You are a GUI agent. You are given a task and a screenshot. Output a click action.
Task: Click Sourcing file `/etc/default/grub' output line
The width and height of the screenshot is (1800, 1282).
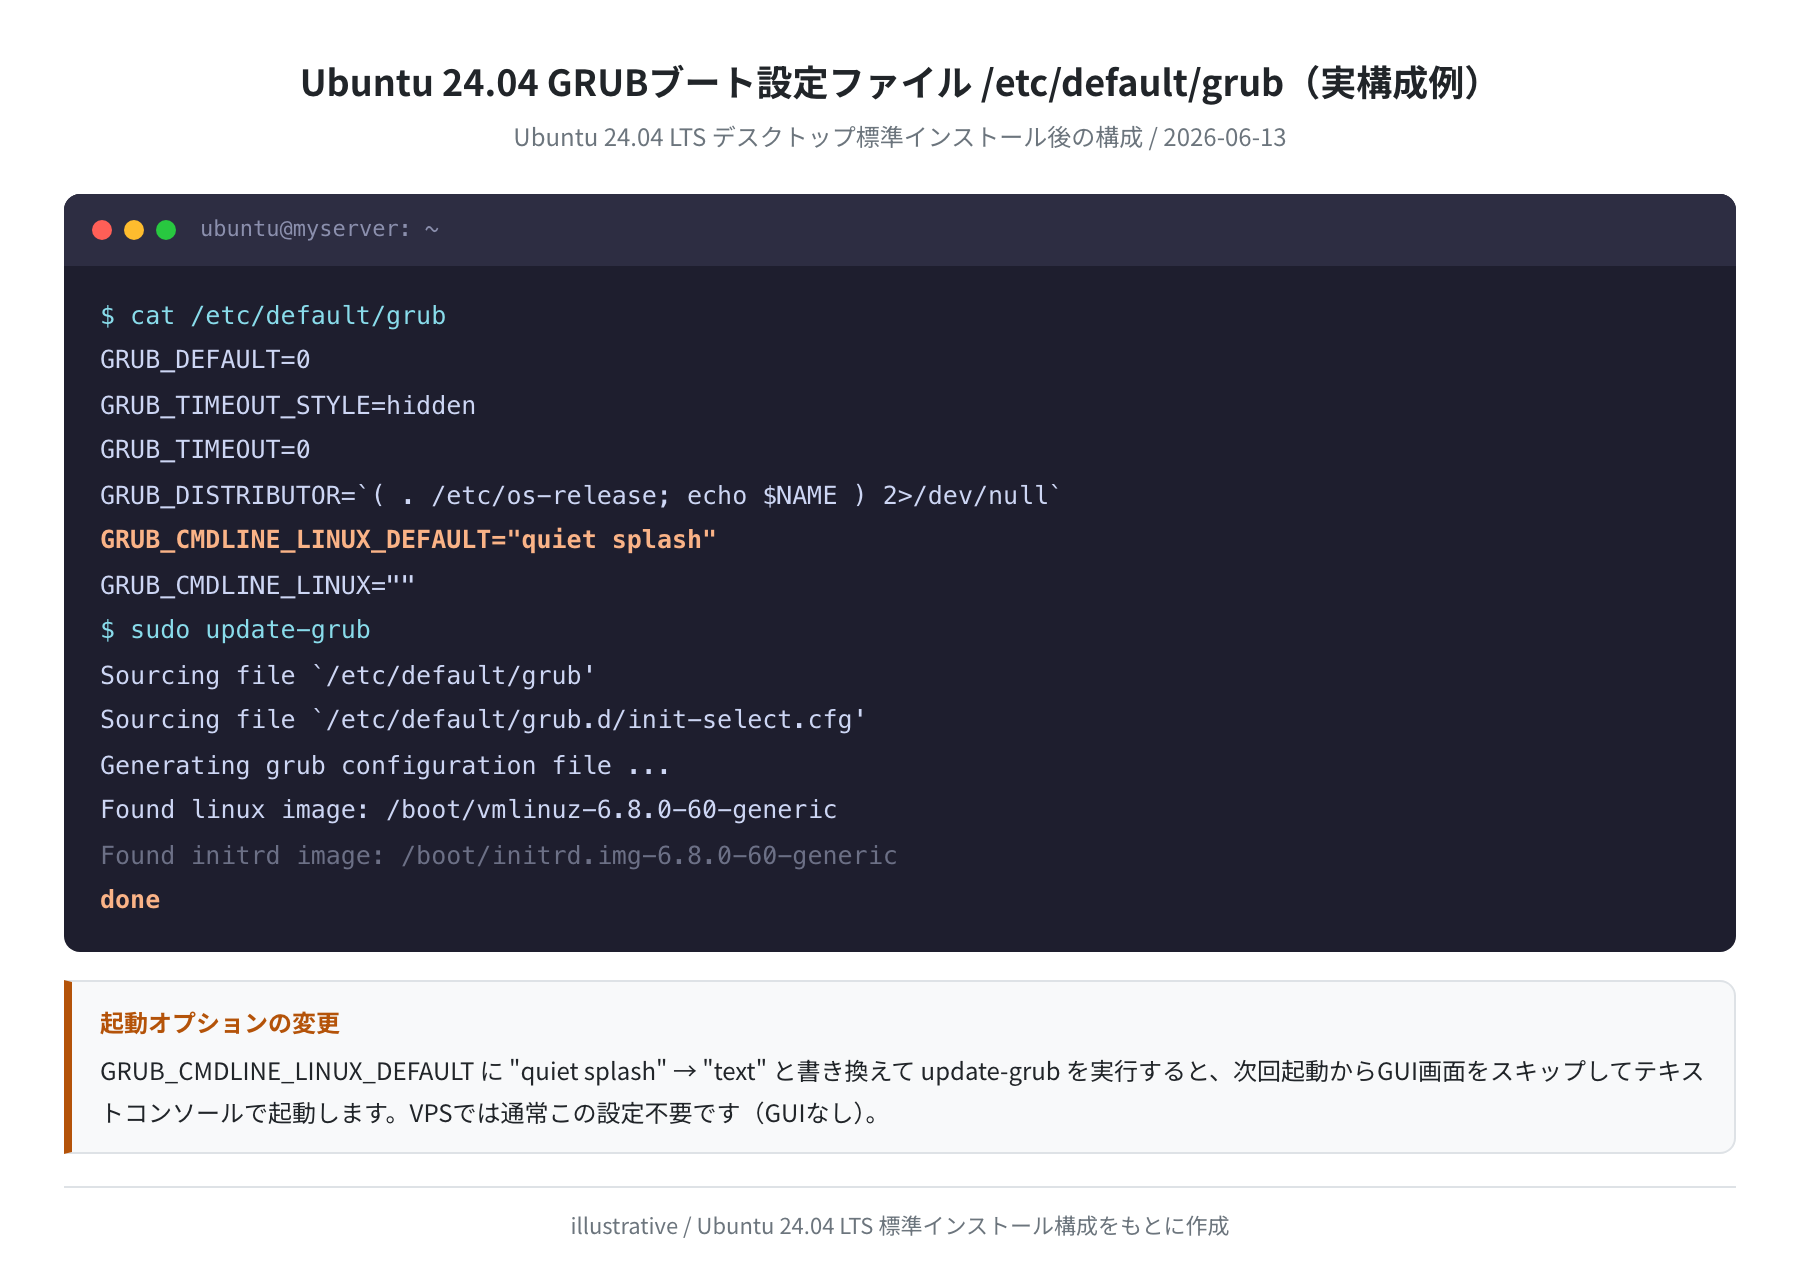348,676
